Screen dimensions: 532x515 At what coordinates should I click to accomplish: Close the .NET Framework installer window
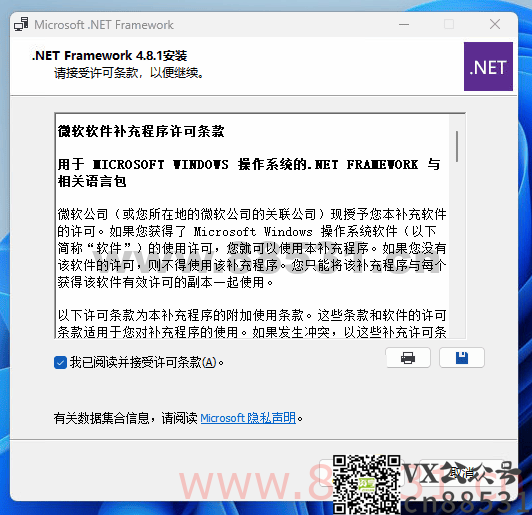click(x=495, y=24)
